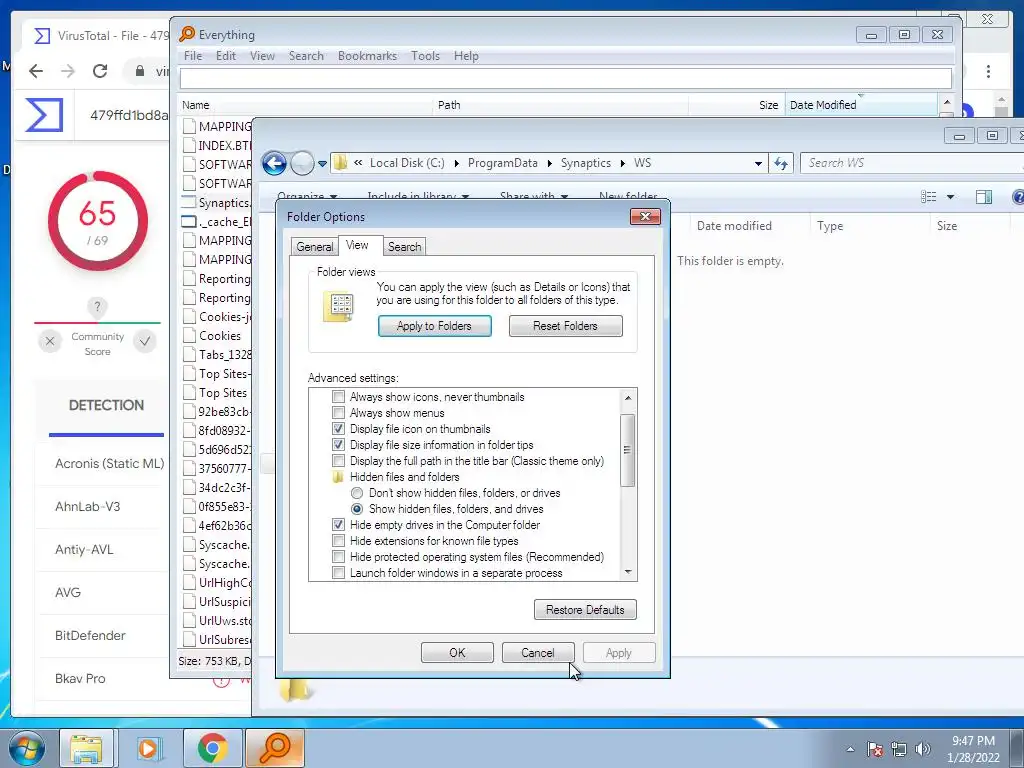Uncheck Display file size information in folder tips
Screen dimensions: 1024x768
338,445
